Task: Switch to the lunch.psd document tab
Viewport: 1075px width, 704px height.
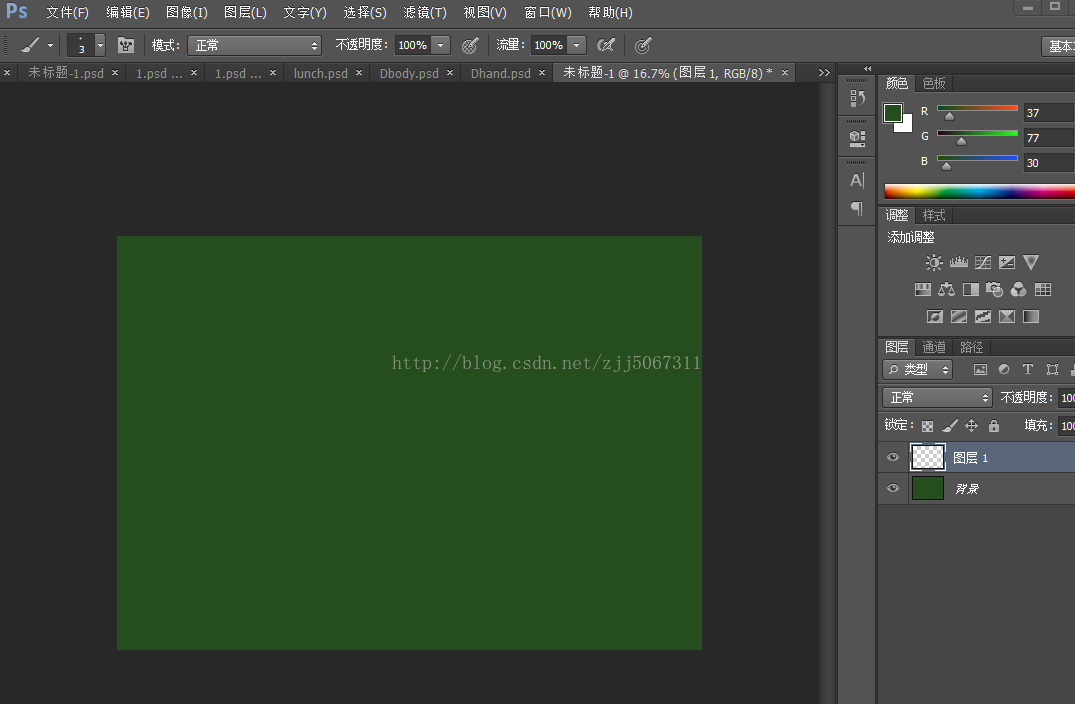Action: 320,73
